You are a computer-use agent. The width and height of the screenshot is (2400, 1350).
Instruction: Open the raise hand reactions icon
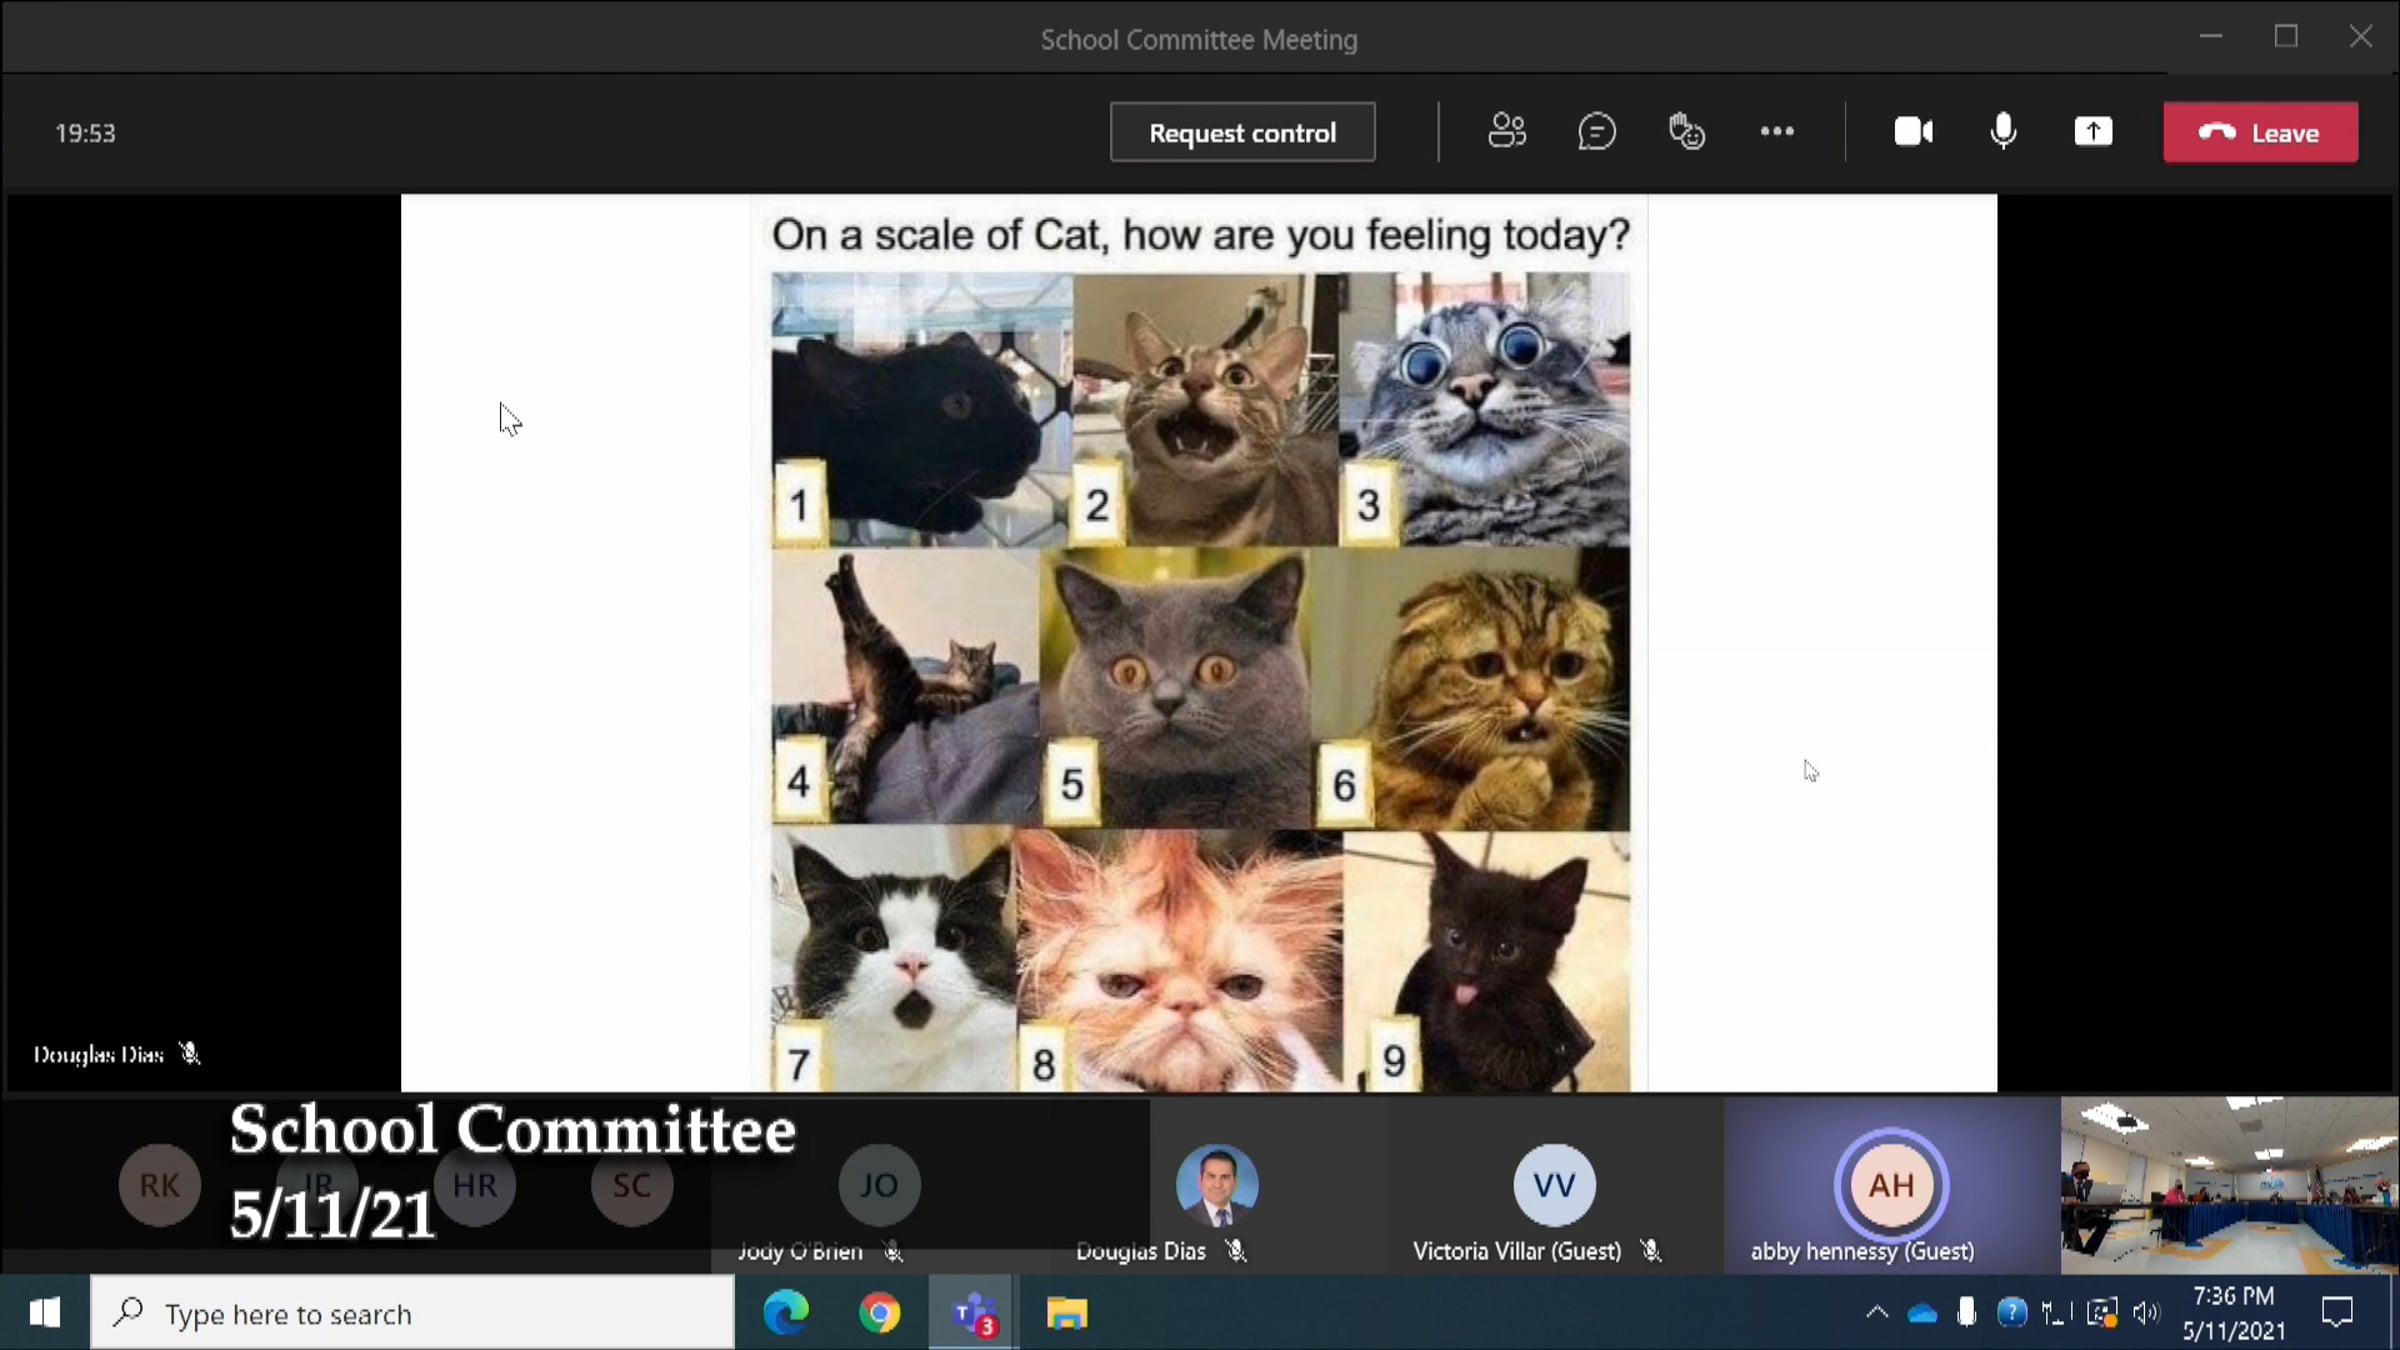tap(1686, 131)
